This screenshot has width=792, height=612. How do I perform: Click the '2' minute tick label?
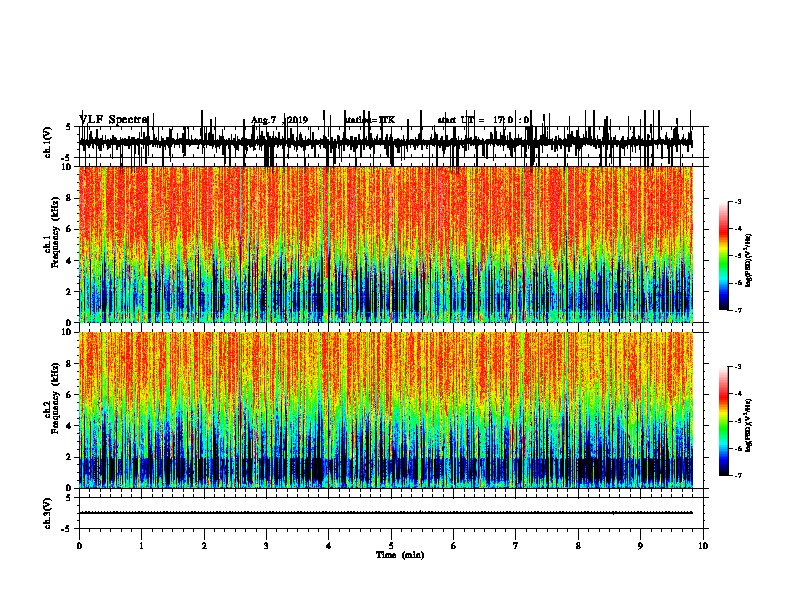point(204,546)
